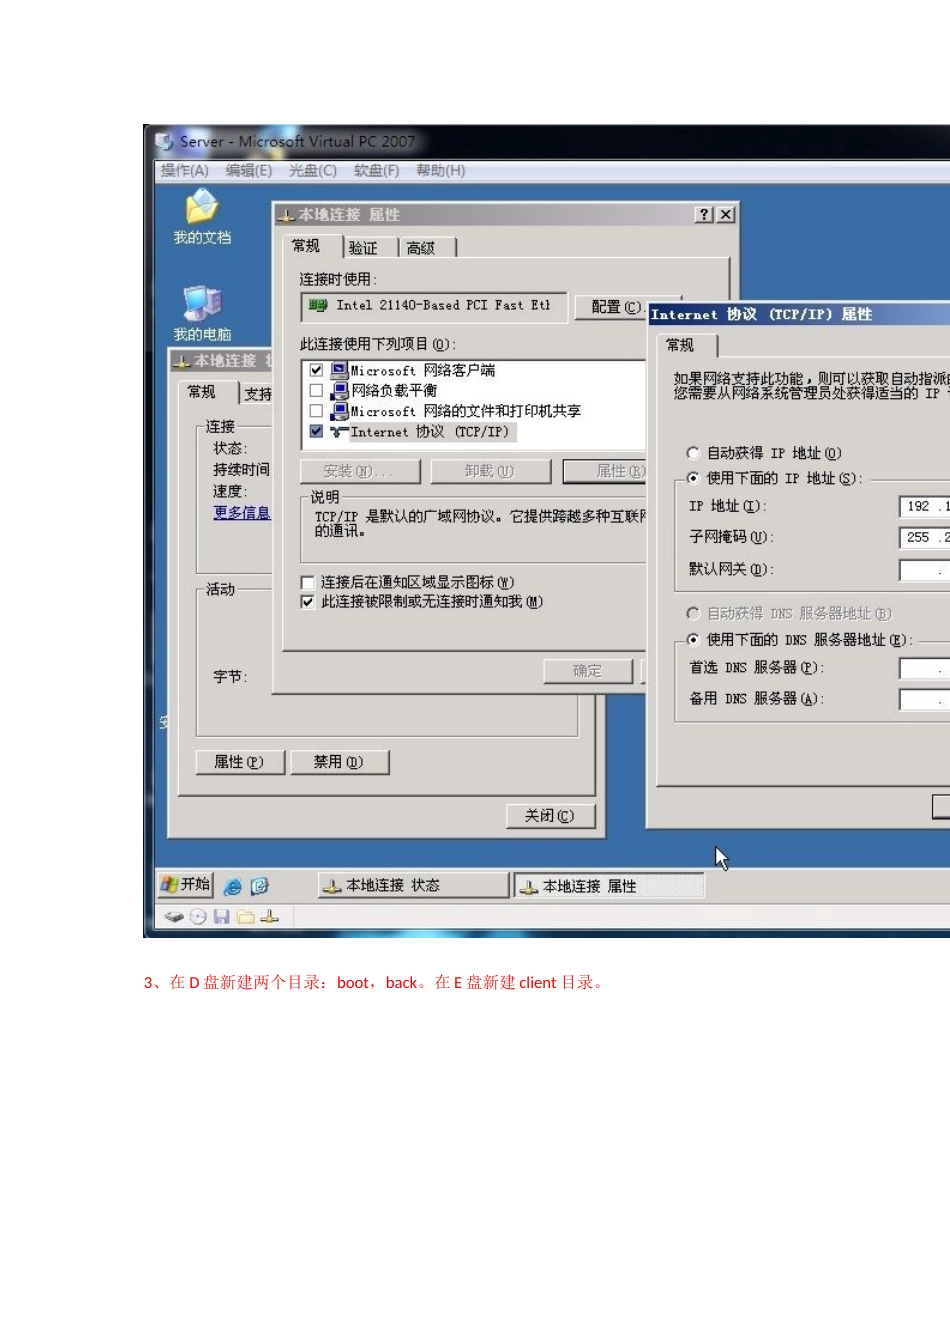Screen dimensions: 950x1344
Task: Select 使用下面的 IP 地址 radio button
Action: (x=693, y=478)
